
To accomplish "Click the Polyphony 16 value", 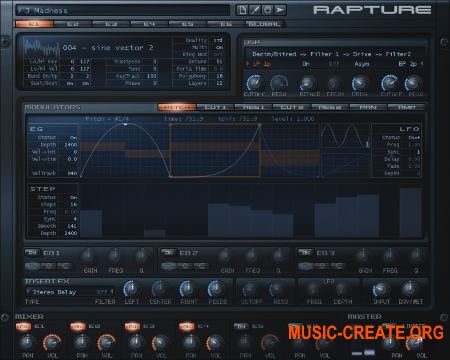I will click(219, 76).
